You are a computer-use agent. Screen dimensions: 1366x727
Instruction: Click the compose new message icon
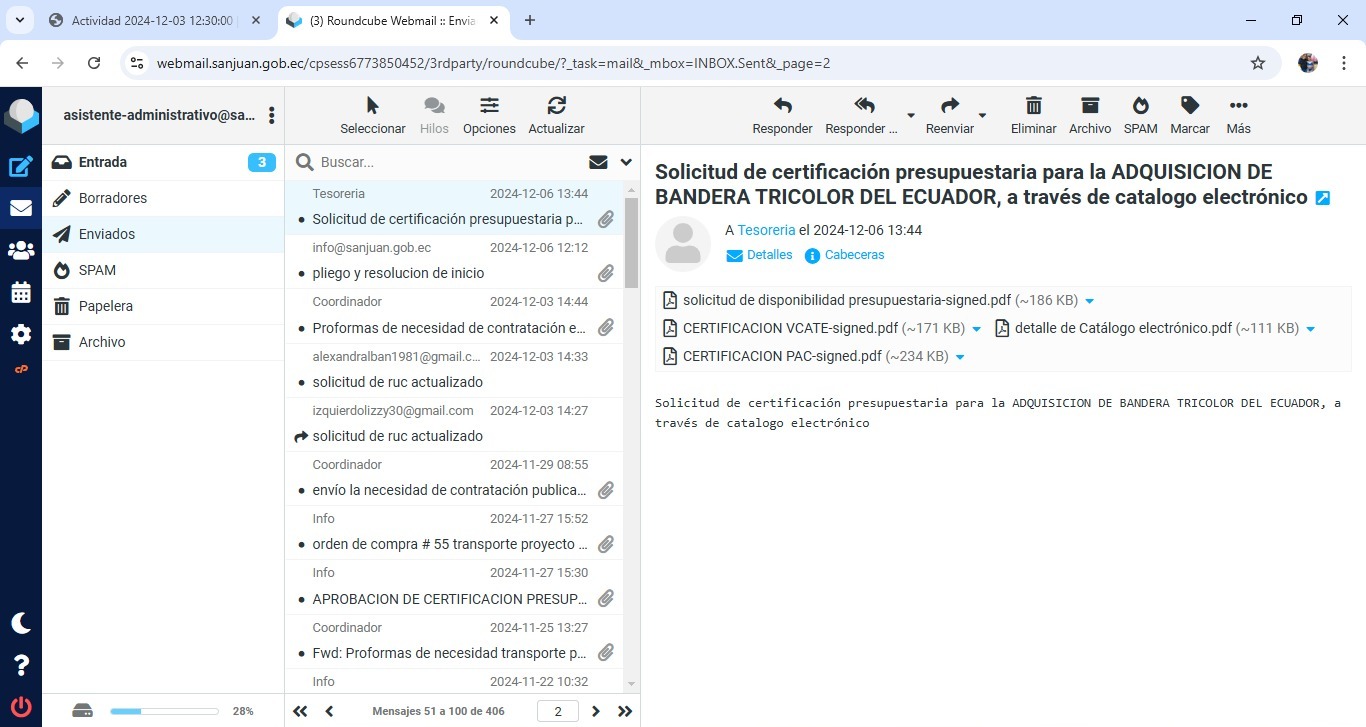[x=20, y=167]
